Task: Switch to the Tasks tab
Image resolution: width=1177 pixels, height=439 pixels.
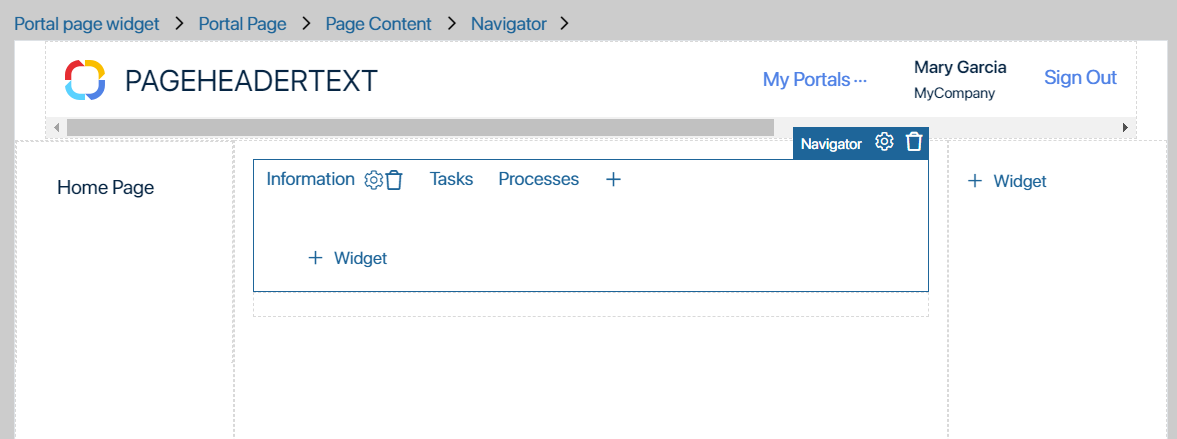Action: [x=451, y=179]
